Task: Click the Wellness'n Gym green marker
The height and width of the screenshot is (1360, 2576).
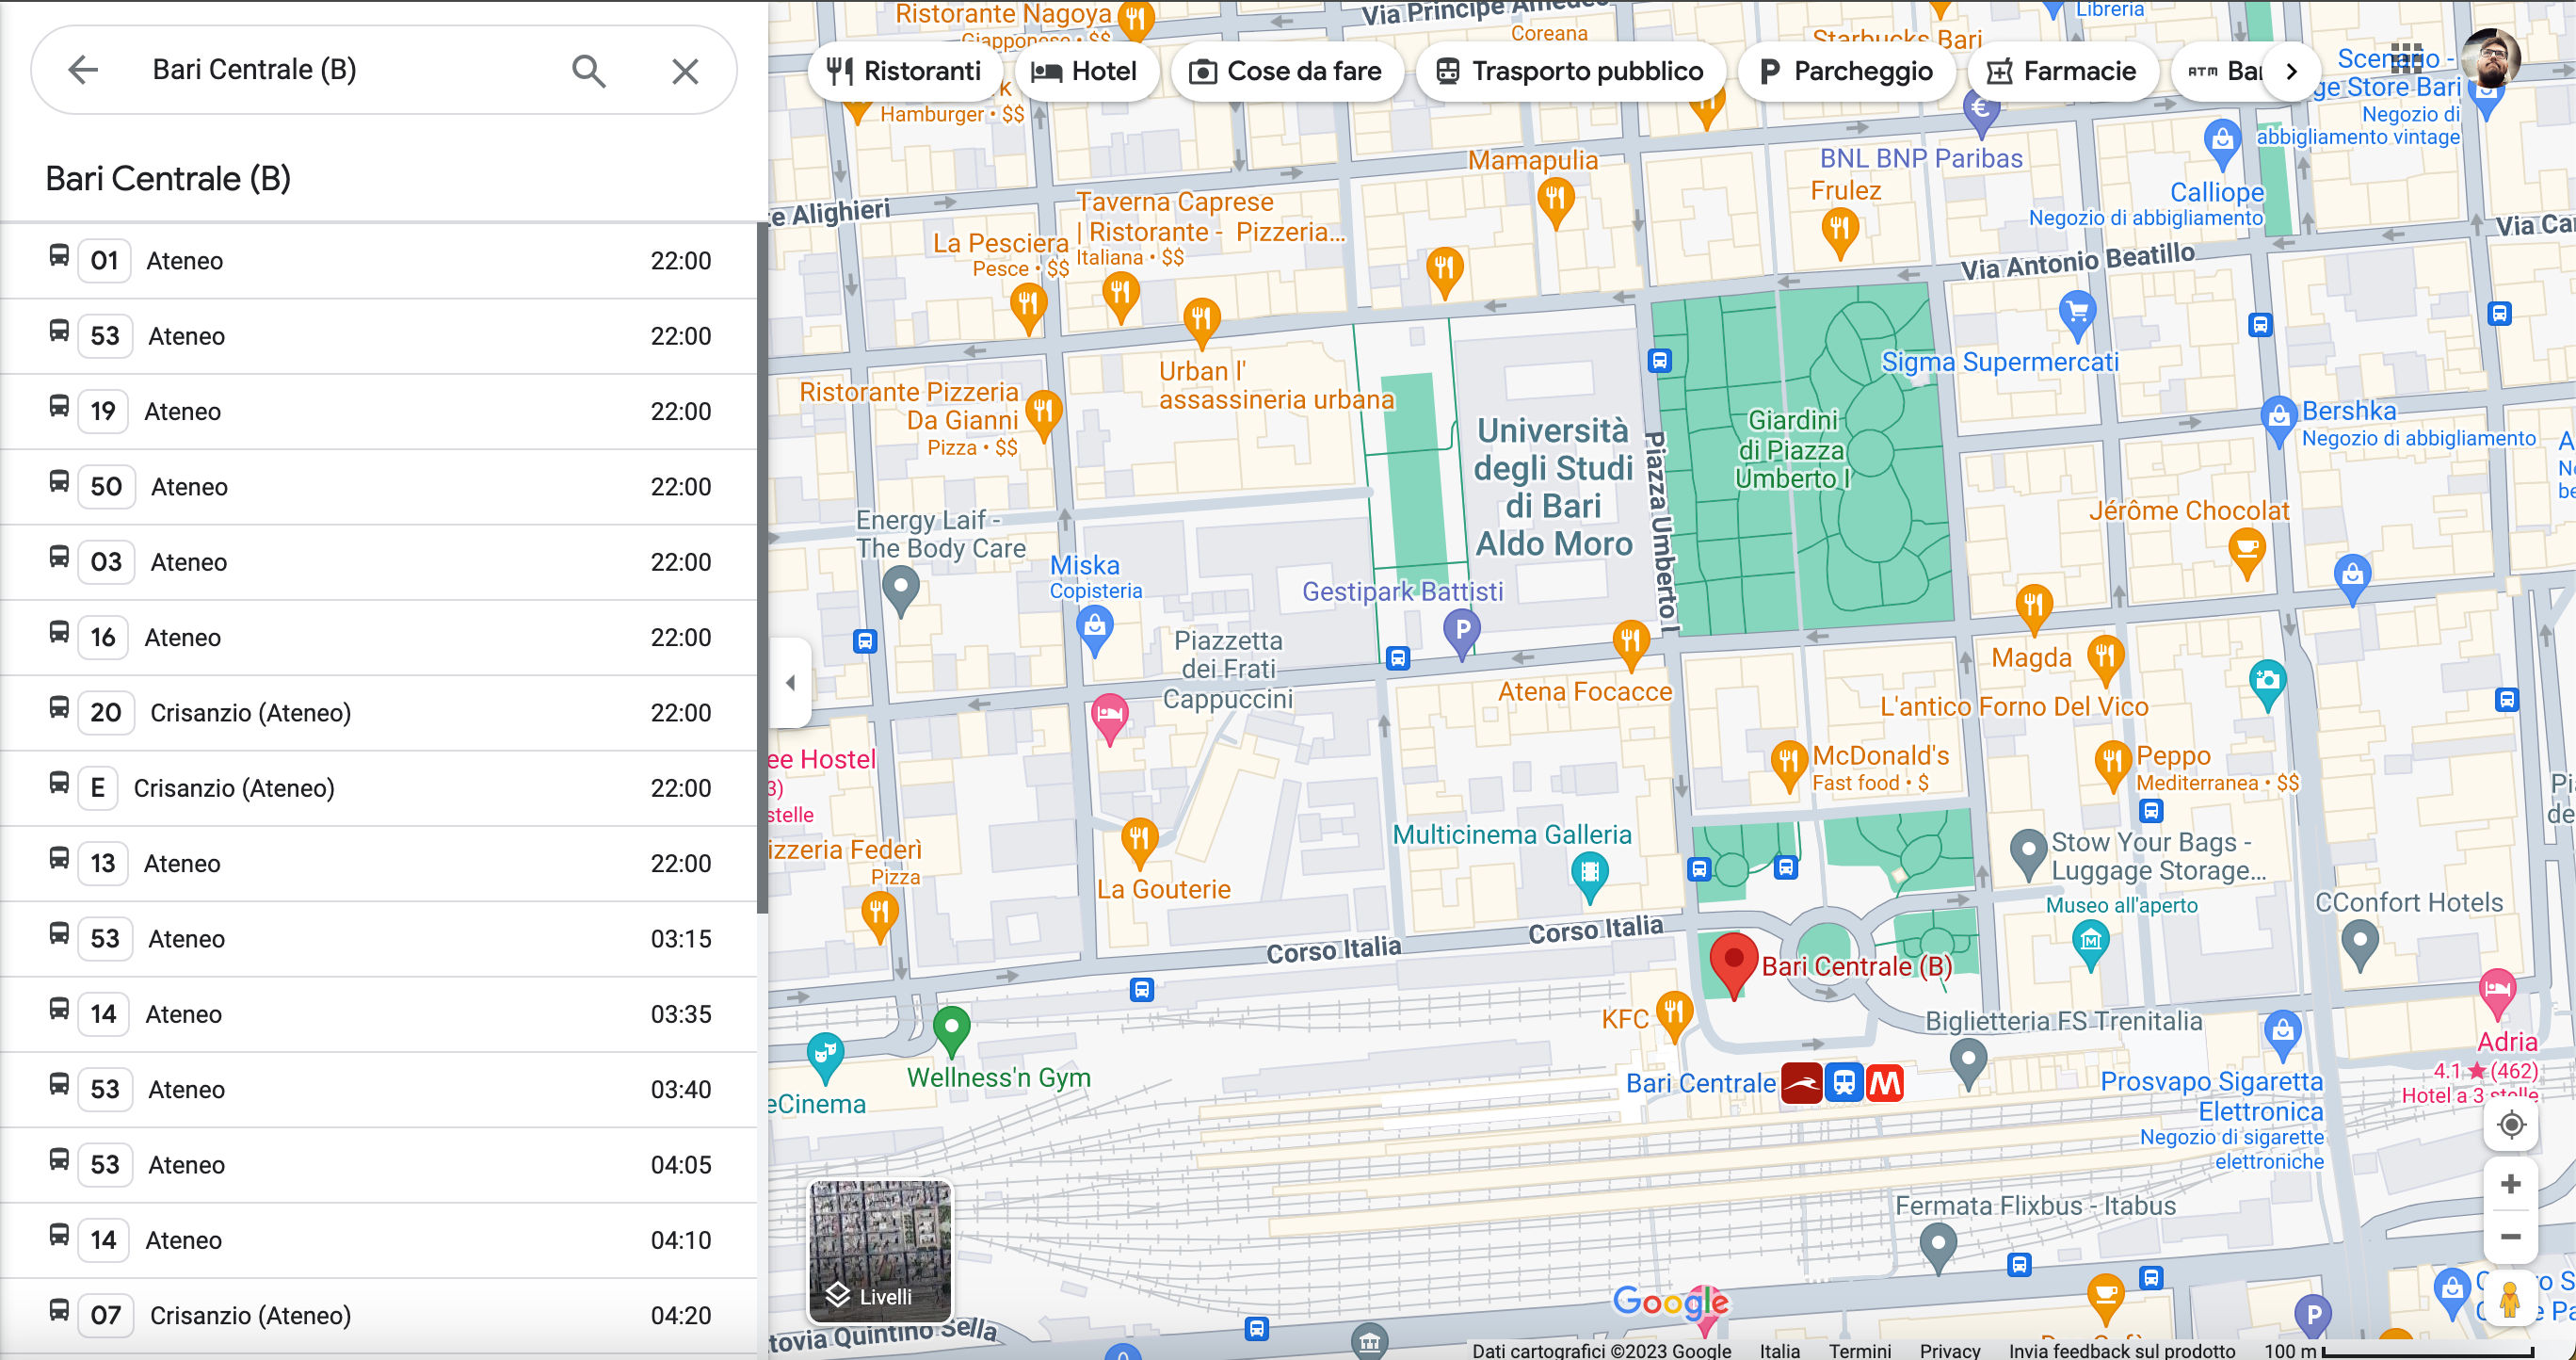Action: pos(951,1029)
